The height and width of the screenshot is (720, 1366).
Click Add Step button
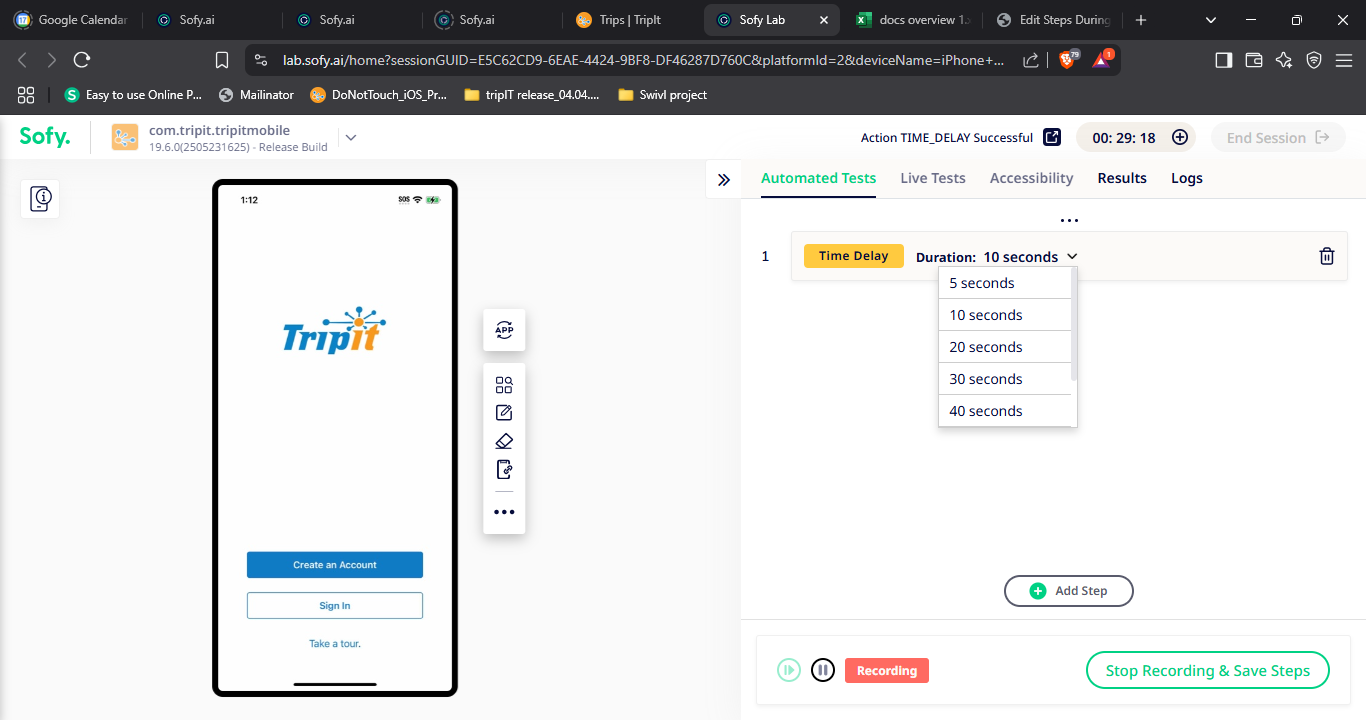pos(1069,591)
